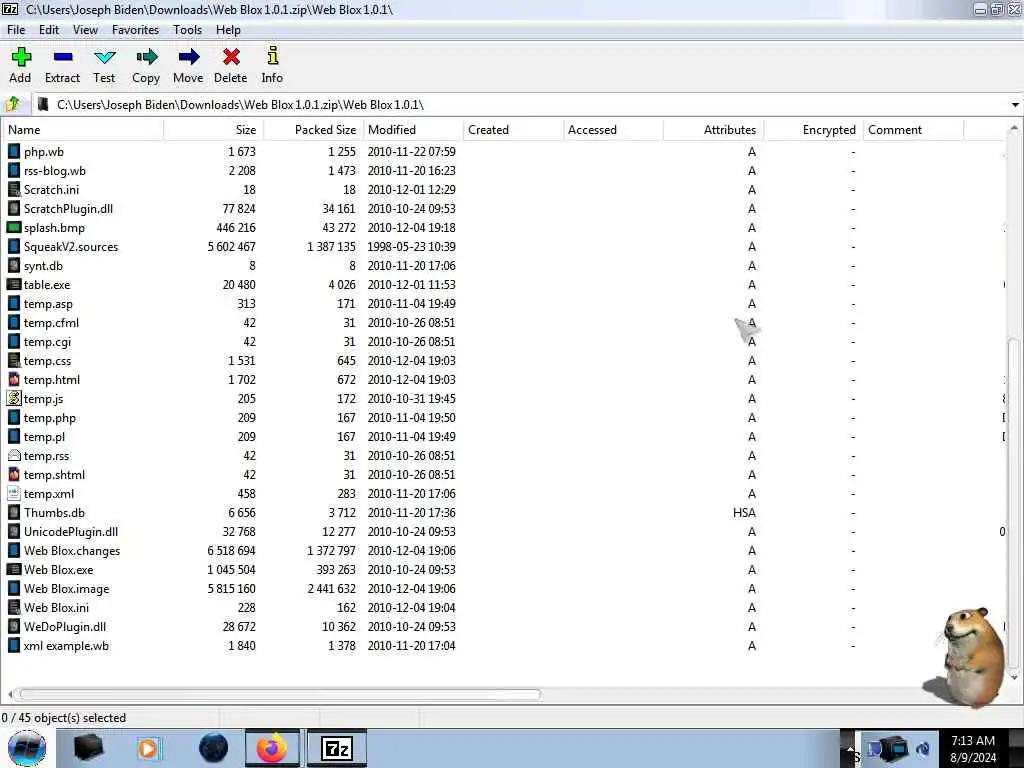The image size is (1024, 768).
Task: Select the temp.php file name
Action: (50, 418)
